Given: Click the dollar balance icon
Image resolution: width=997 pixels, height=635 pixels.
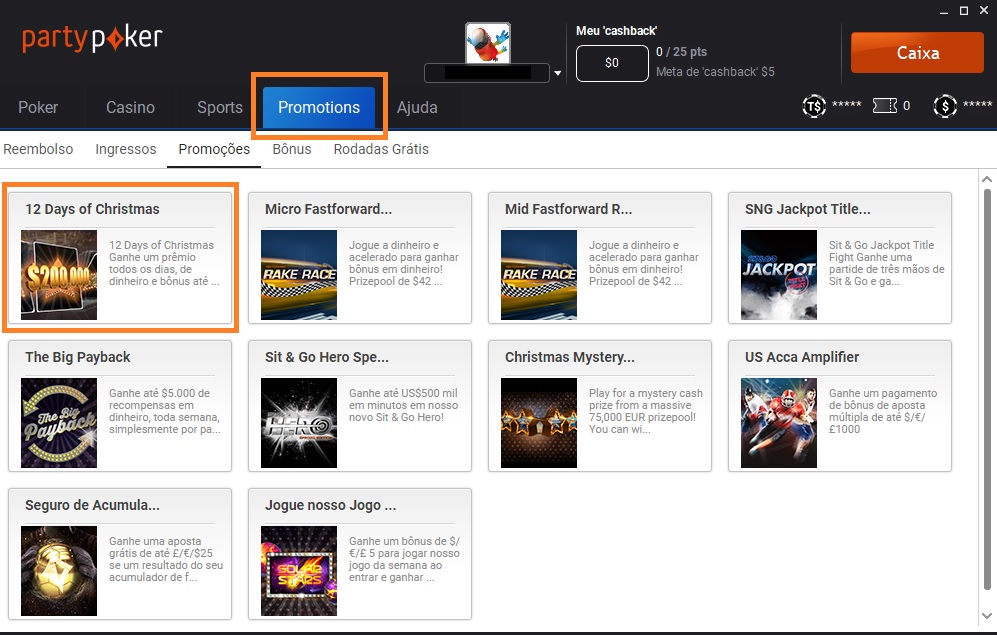Looking at the screenshot, I should tap(945, 106).
